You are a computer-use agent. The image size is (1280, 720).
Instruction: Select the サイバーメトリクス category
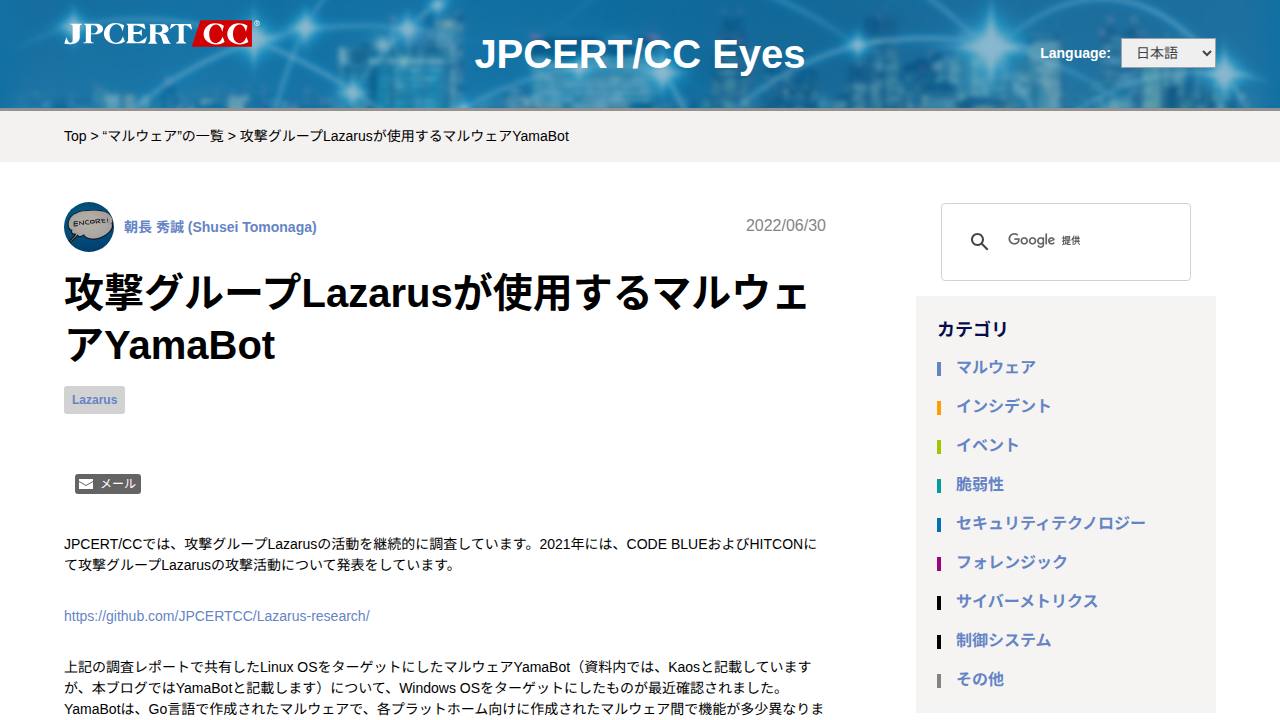1027,601
